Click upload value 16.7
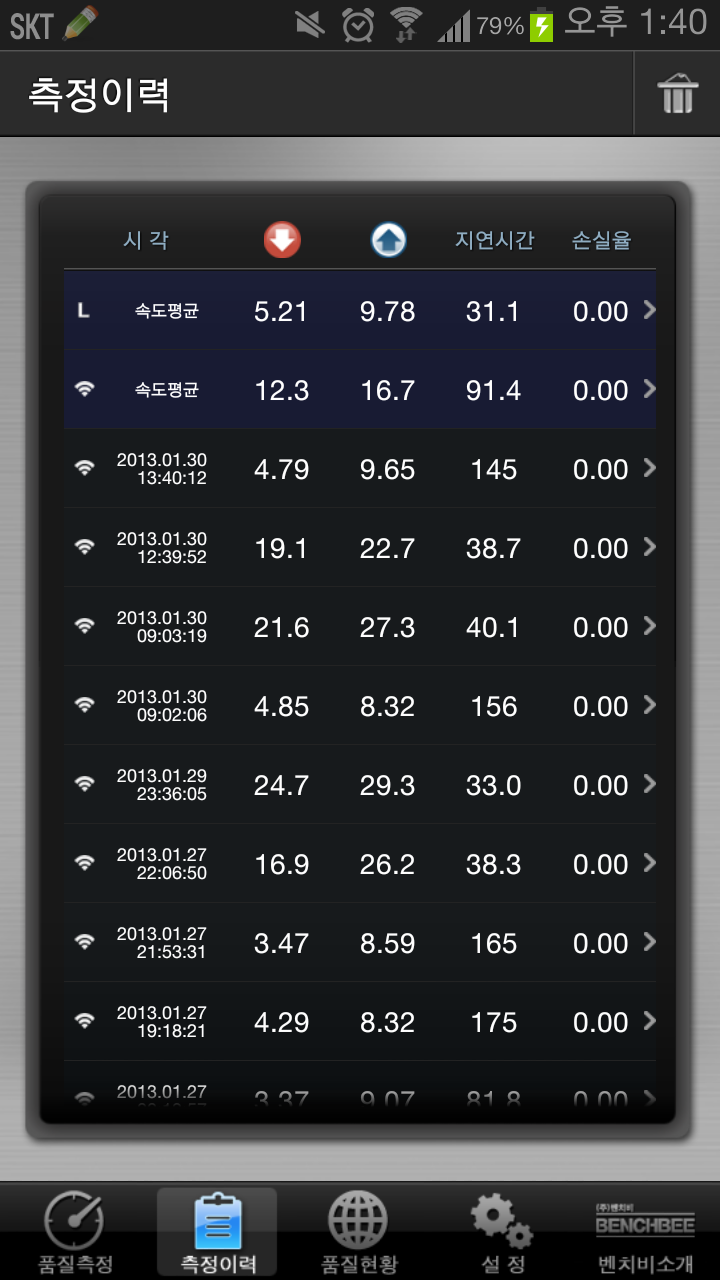 (388, 391)
